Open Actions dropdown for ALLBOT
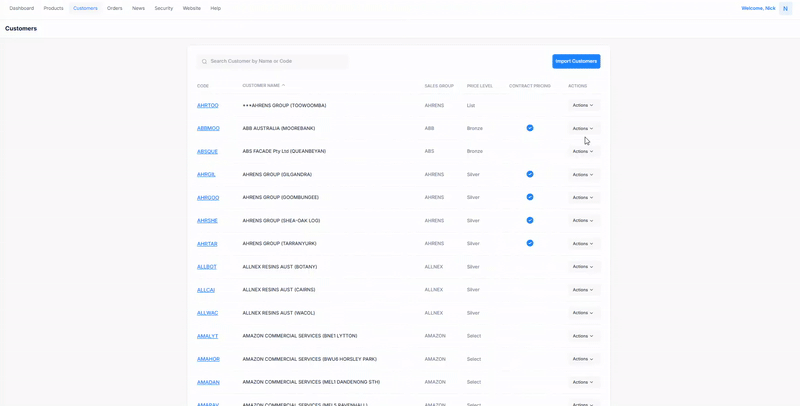800x406 pixels. [583, 267]
